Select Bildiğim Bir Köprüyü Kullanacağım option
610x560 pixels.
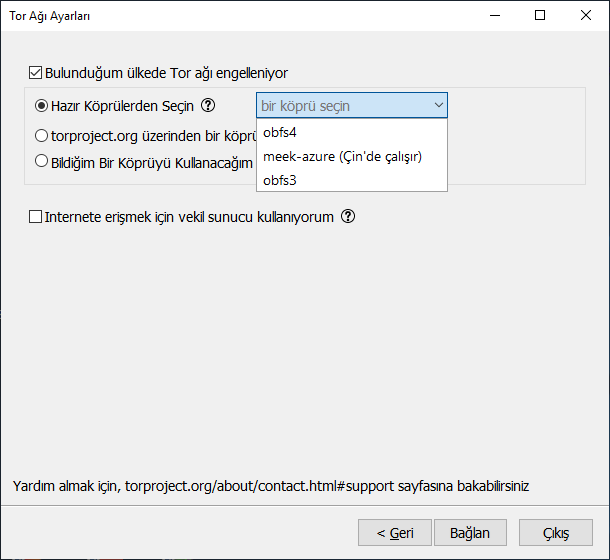coord(42,160)
